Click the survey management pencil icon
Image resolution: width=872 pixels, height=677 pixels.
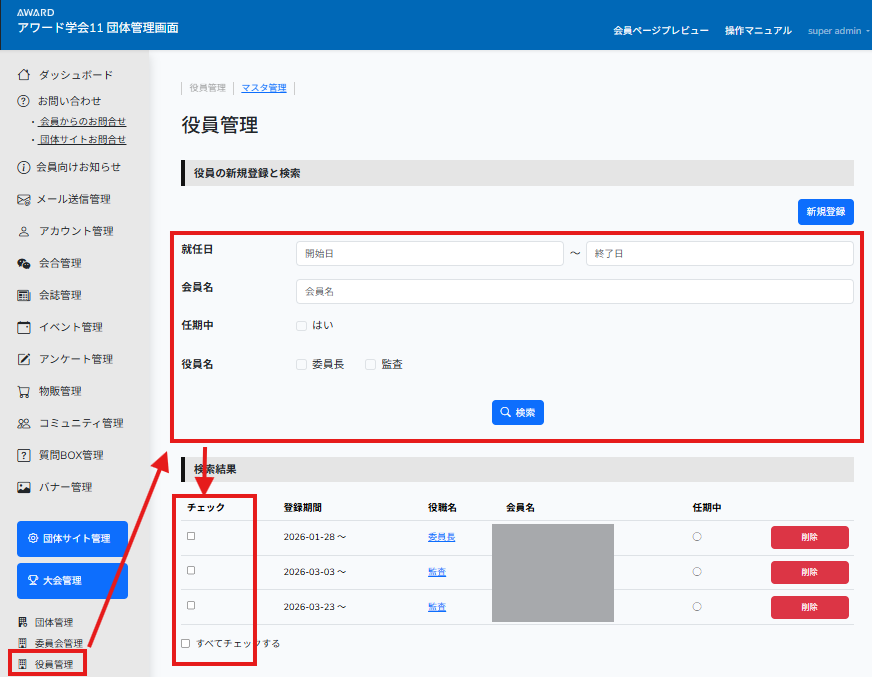tap(24, 359)
